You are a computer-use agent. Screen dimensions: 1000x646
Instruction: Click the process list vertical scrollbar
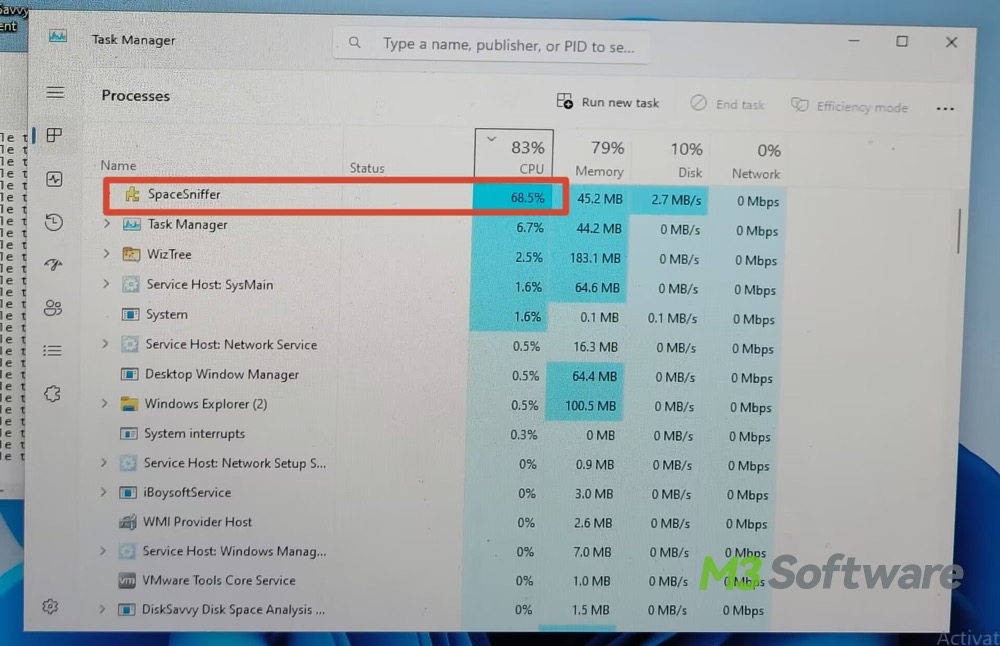[x=958, y=231]
